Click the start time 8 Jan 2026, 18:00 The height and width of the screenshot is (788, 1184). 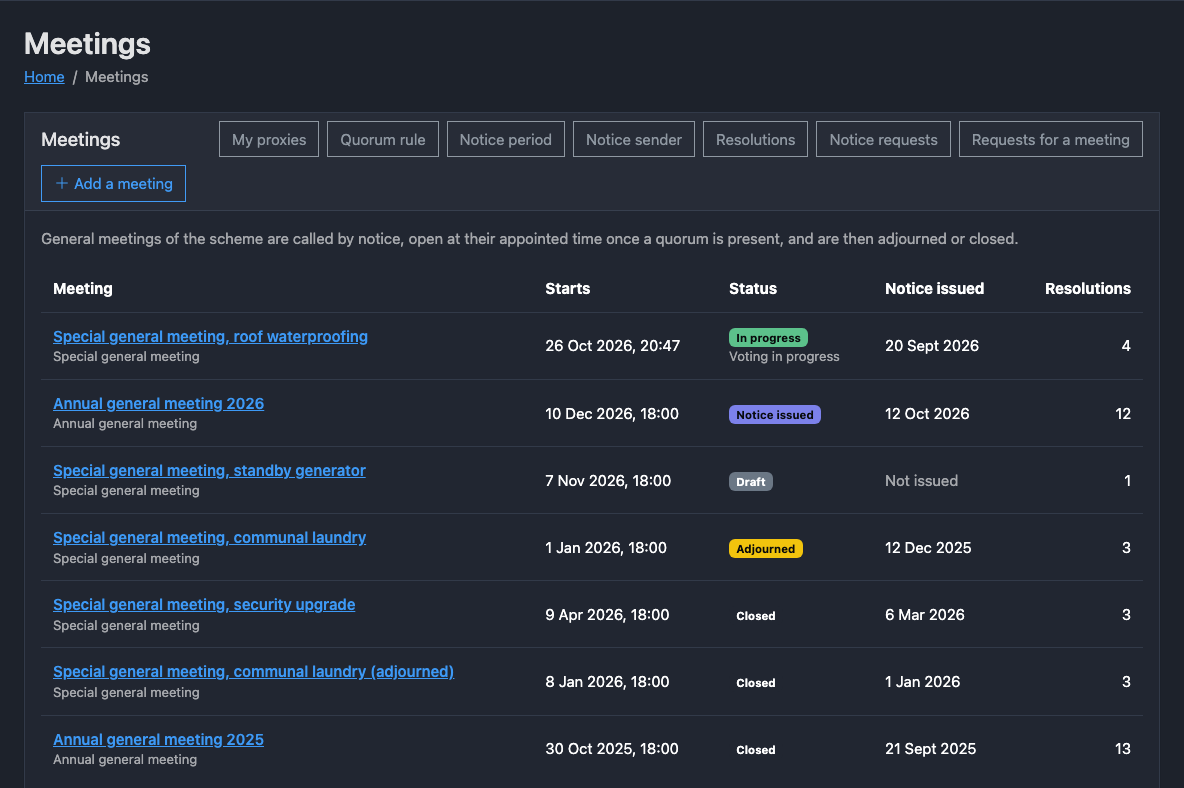point(607,682)
